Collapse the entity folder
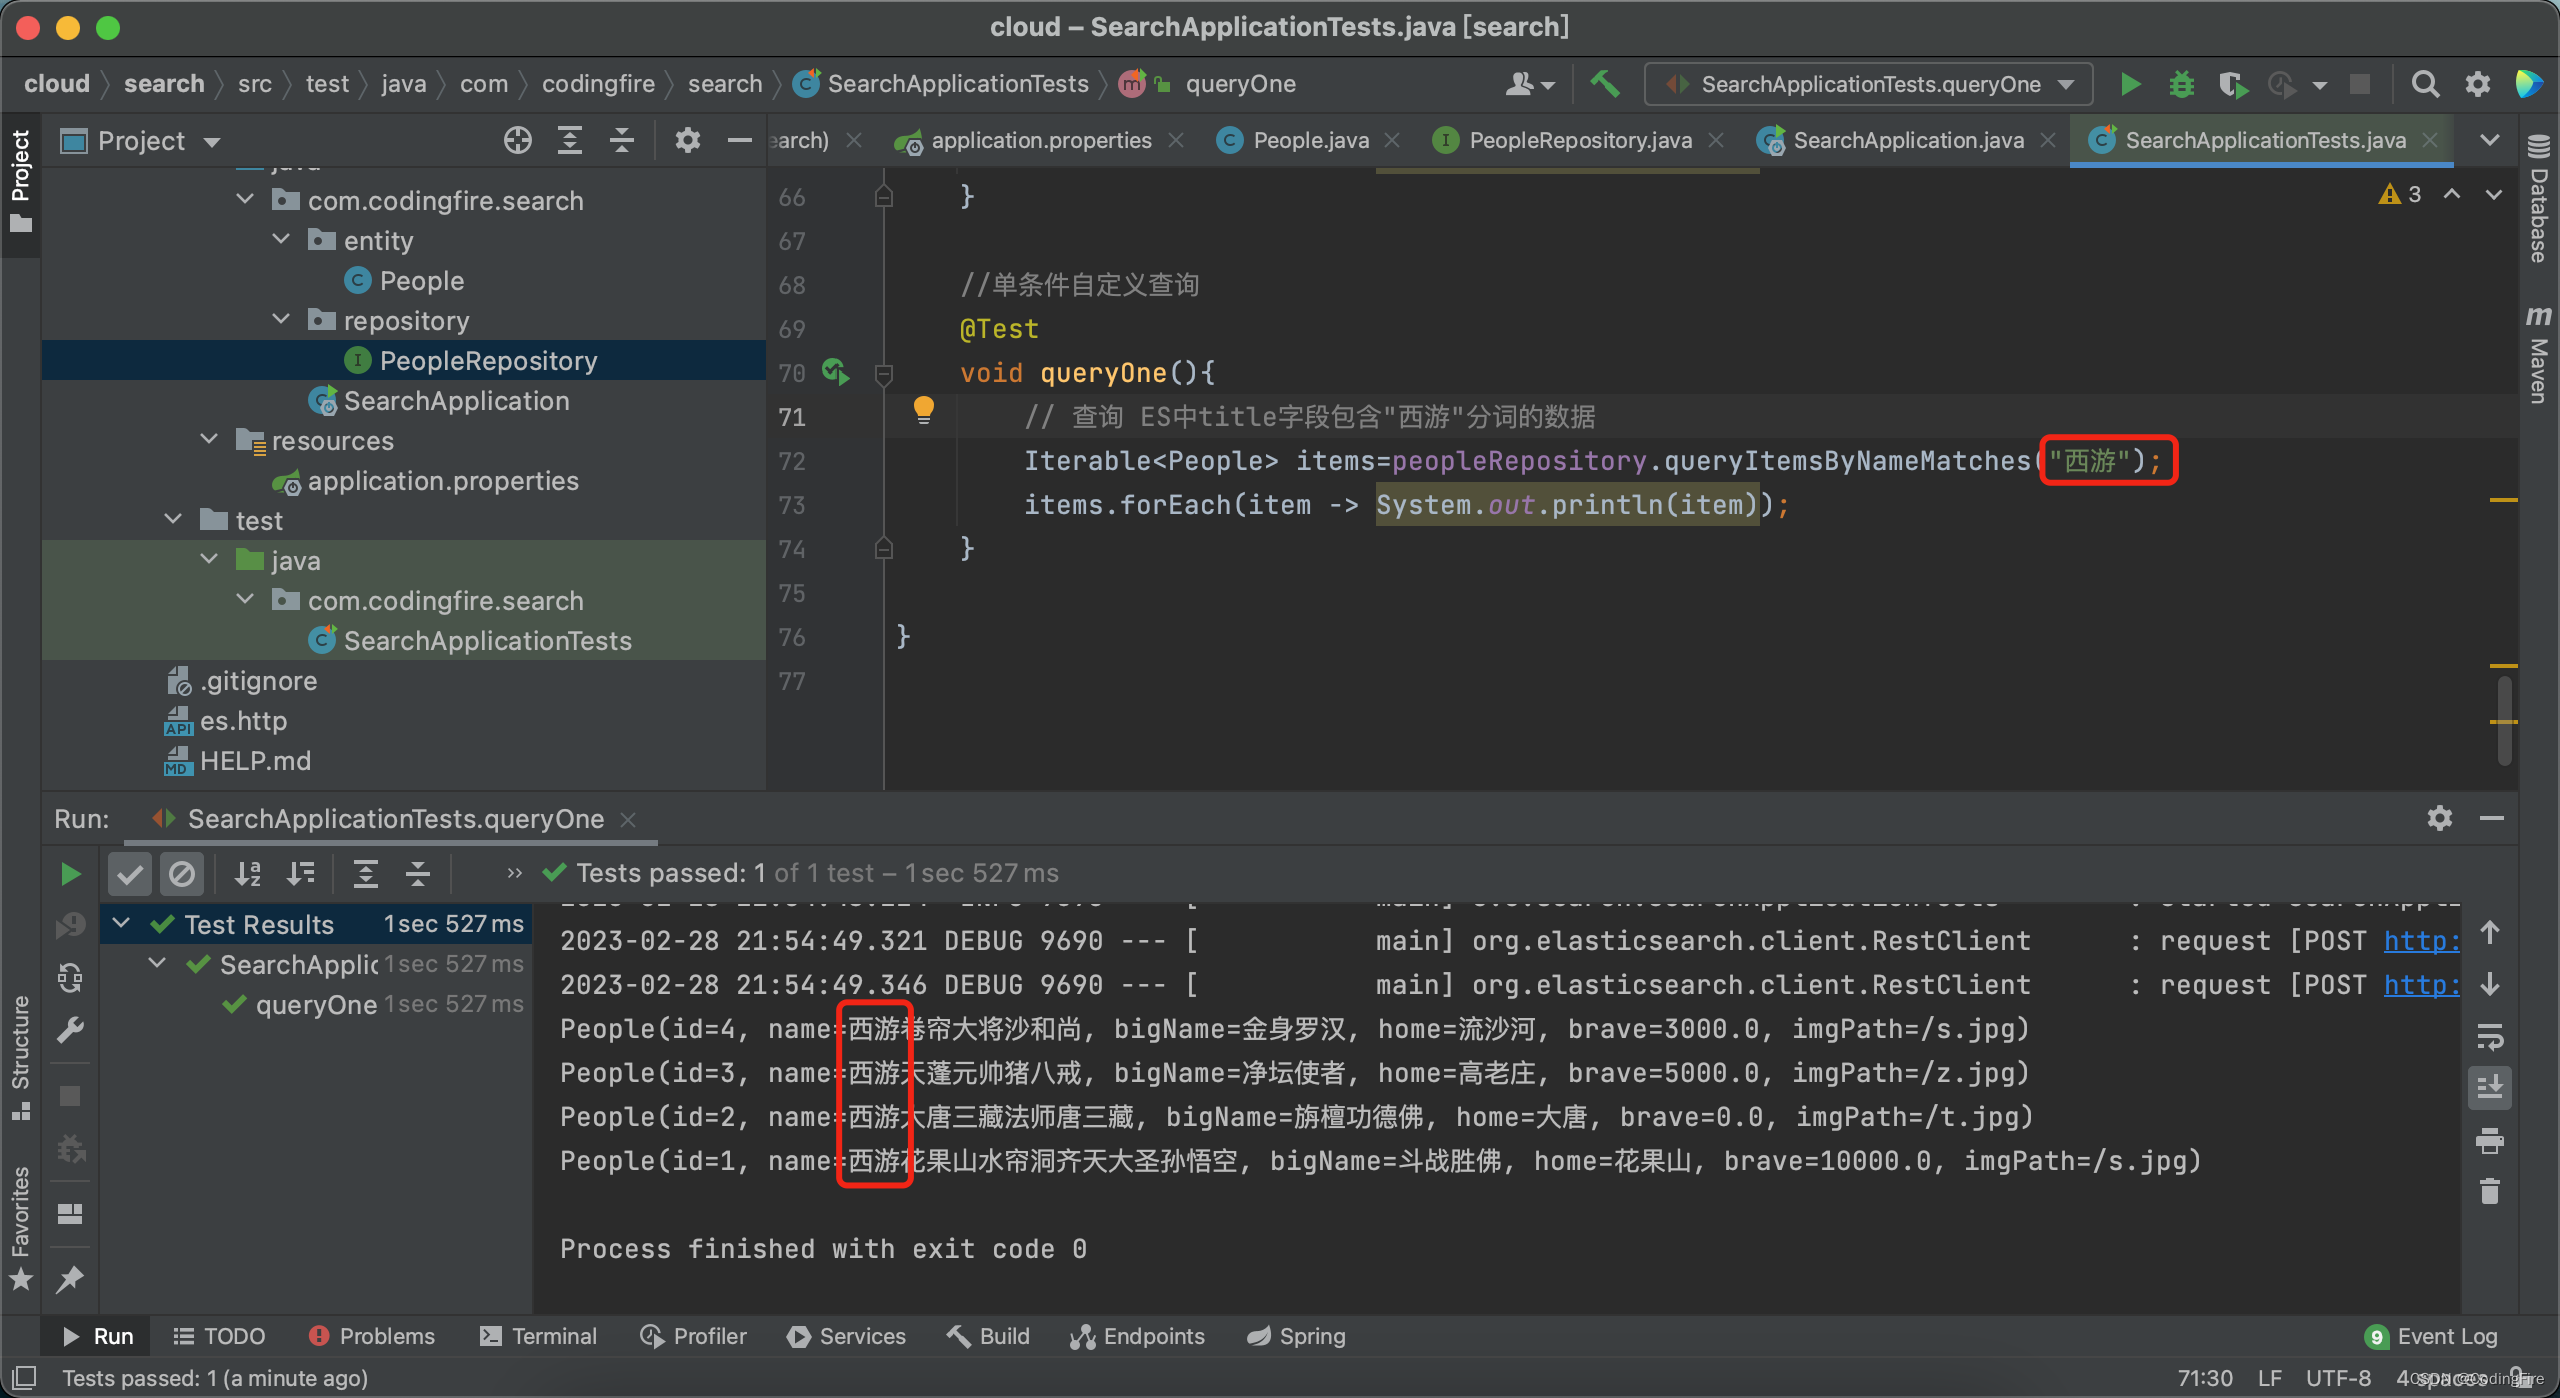Screen dimensions: 2560x1398 pos(282,240)
